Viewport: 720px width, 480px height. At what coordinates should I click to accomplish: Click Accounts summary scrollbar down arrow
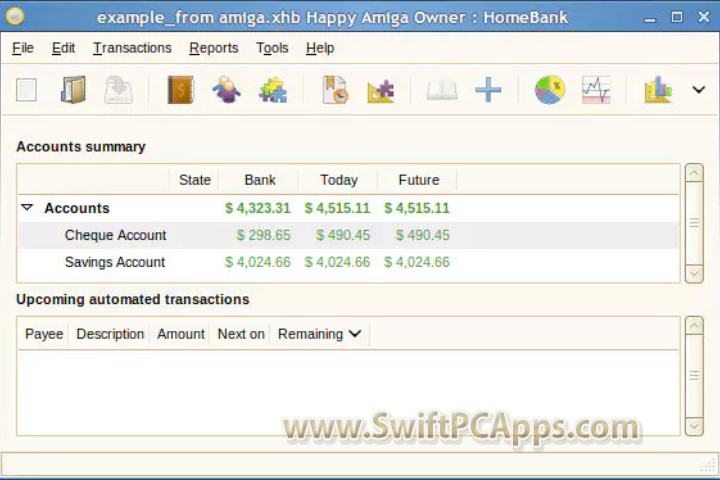point(694,274)
